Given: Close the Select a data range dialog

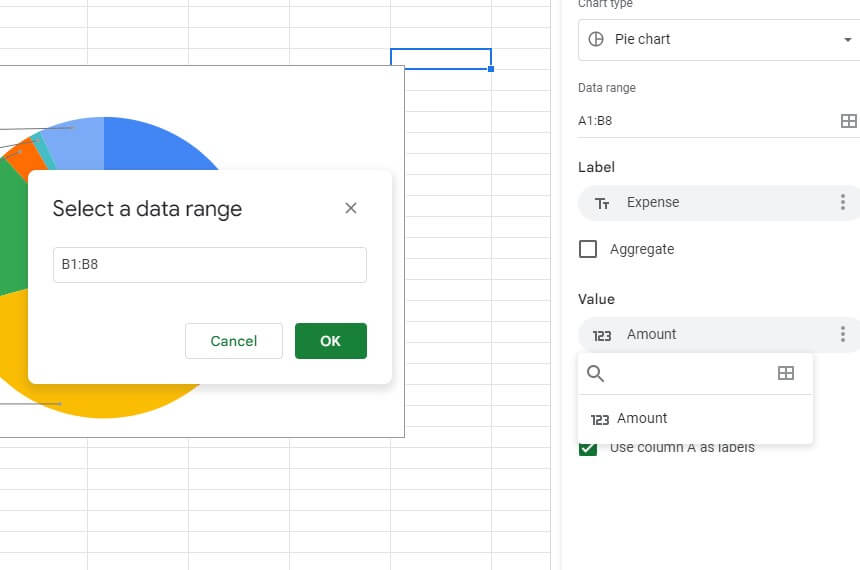Looking at the screenshot, I should (350, 208).
